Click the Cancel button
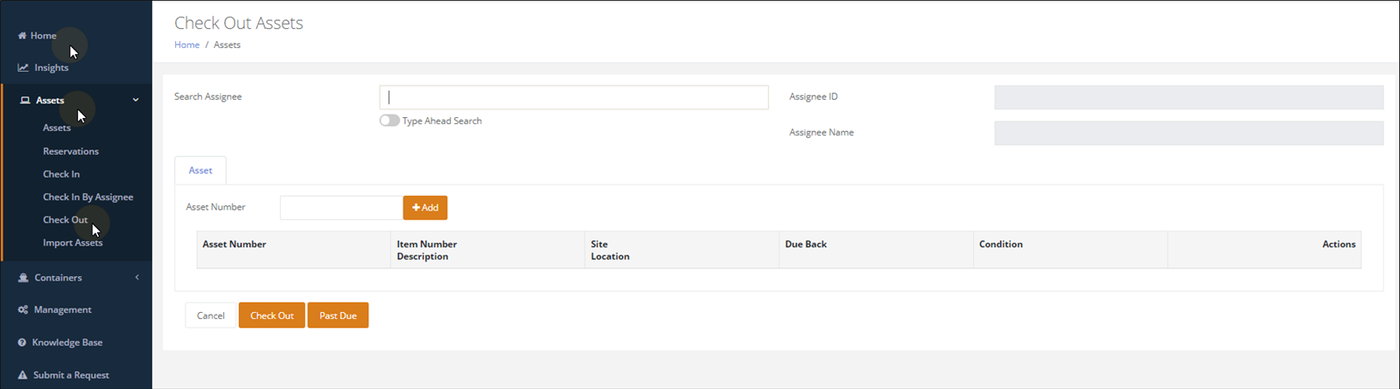1400x389 pixels. [x=211, y=315]
